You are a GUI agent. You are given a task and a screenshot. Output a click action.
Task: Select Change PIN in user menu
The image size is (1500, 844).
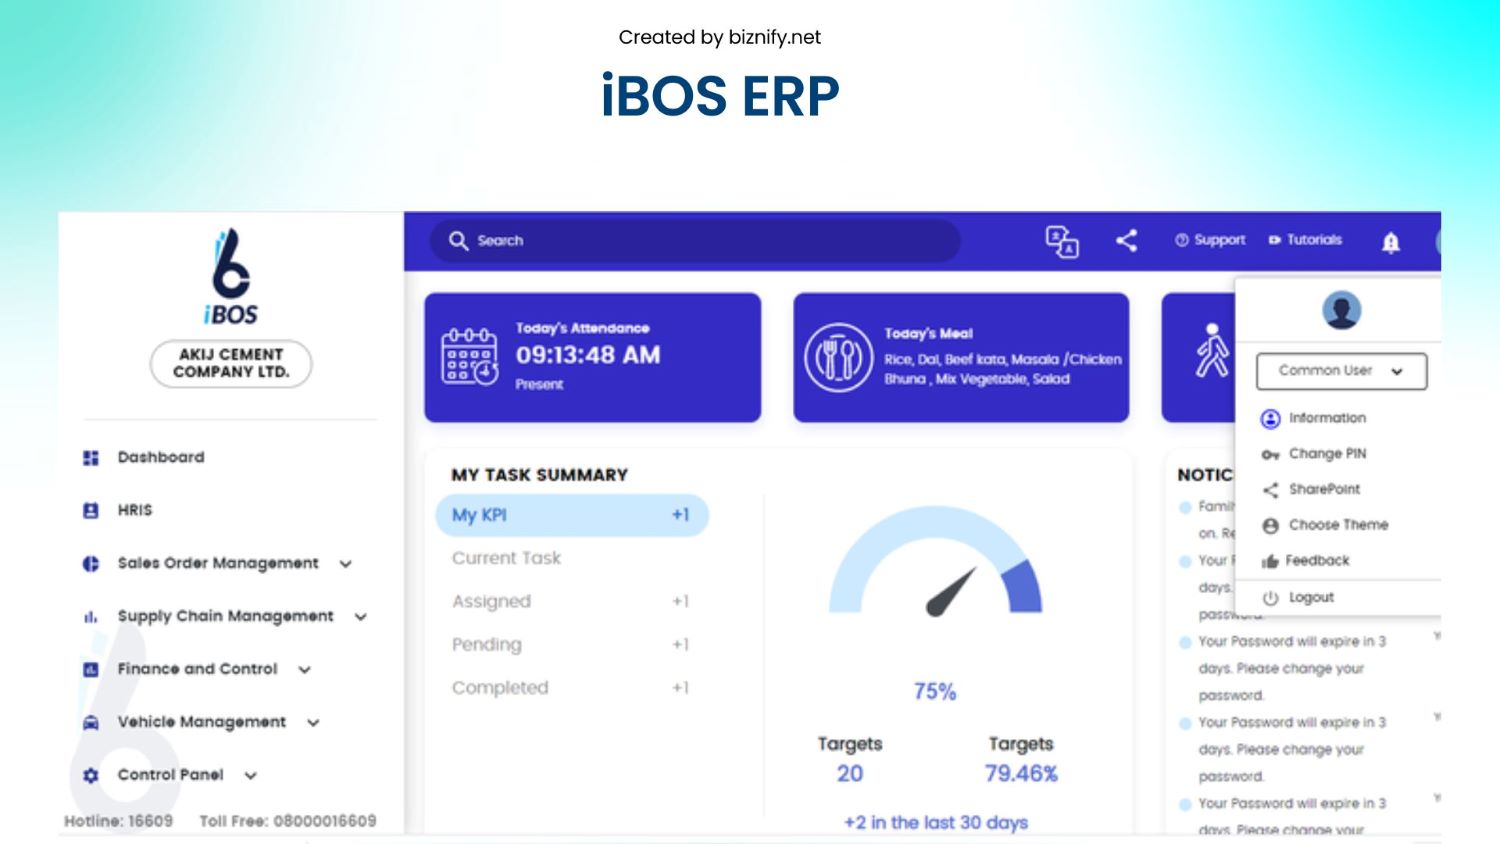click(1327, 454)
